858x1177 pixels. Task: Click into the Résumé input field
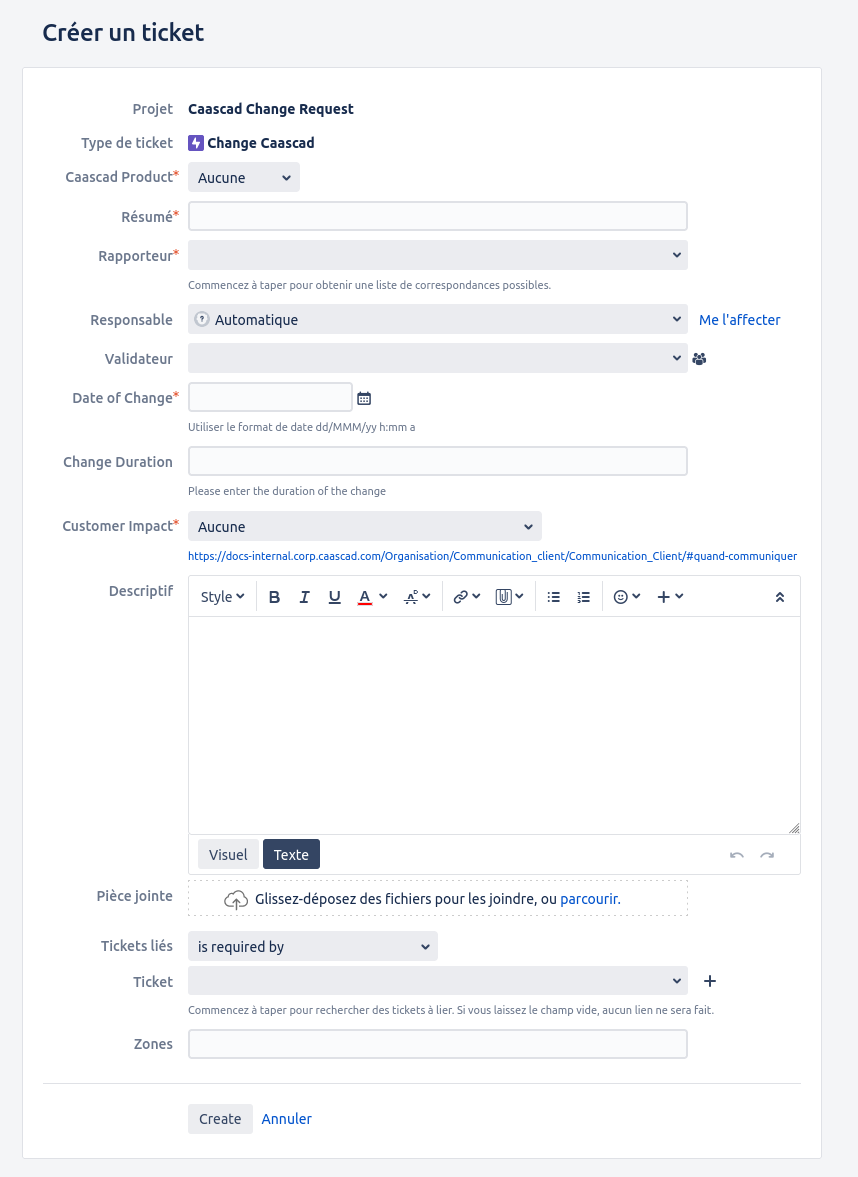pos(438,216)
